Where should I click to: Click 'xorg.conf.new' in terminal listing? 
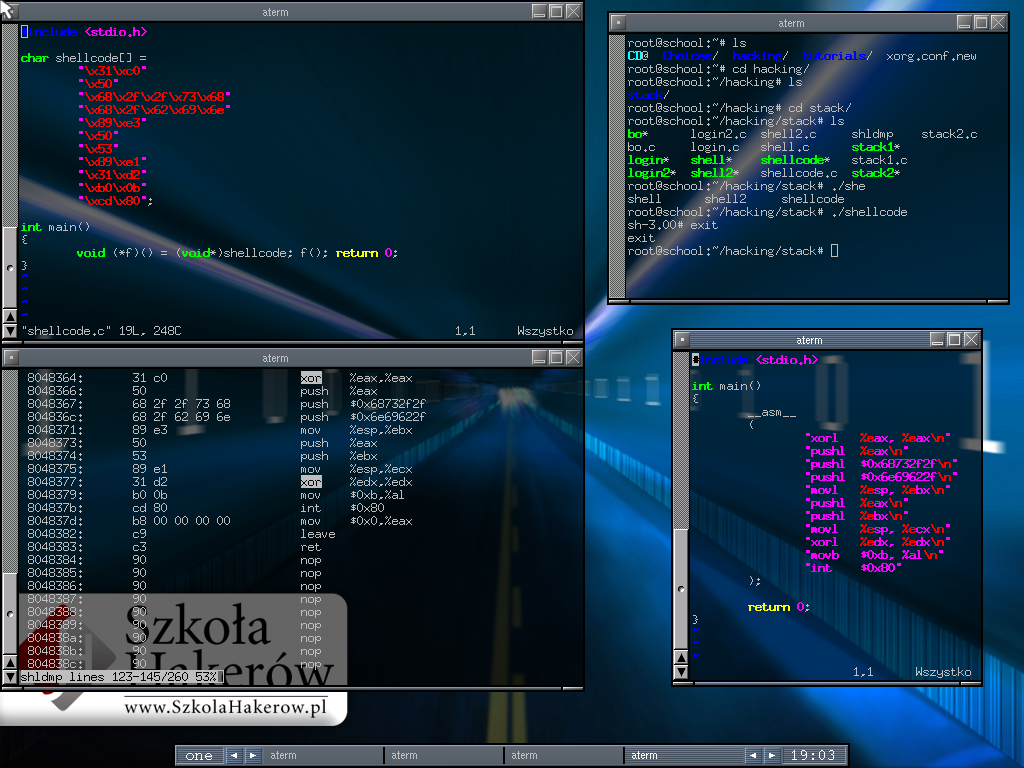(x=931, y=56)
